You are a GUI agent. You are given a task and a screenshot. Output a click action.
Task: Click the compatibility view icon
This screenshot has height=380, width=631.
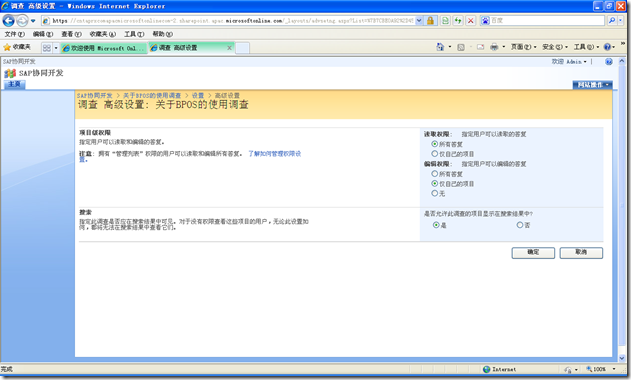(445, 21)
